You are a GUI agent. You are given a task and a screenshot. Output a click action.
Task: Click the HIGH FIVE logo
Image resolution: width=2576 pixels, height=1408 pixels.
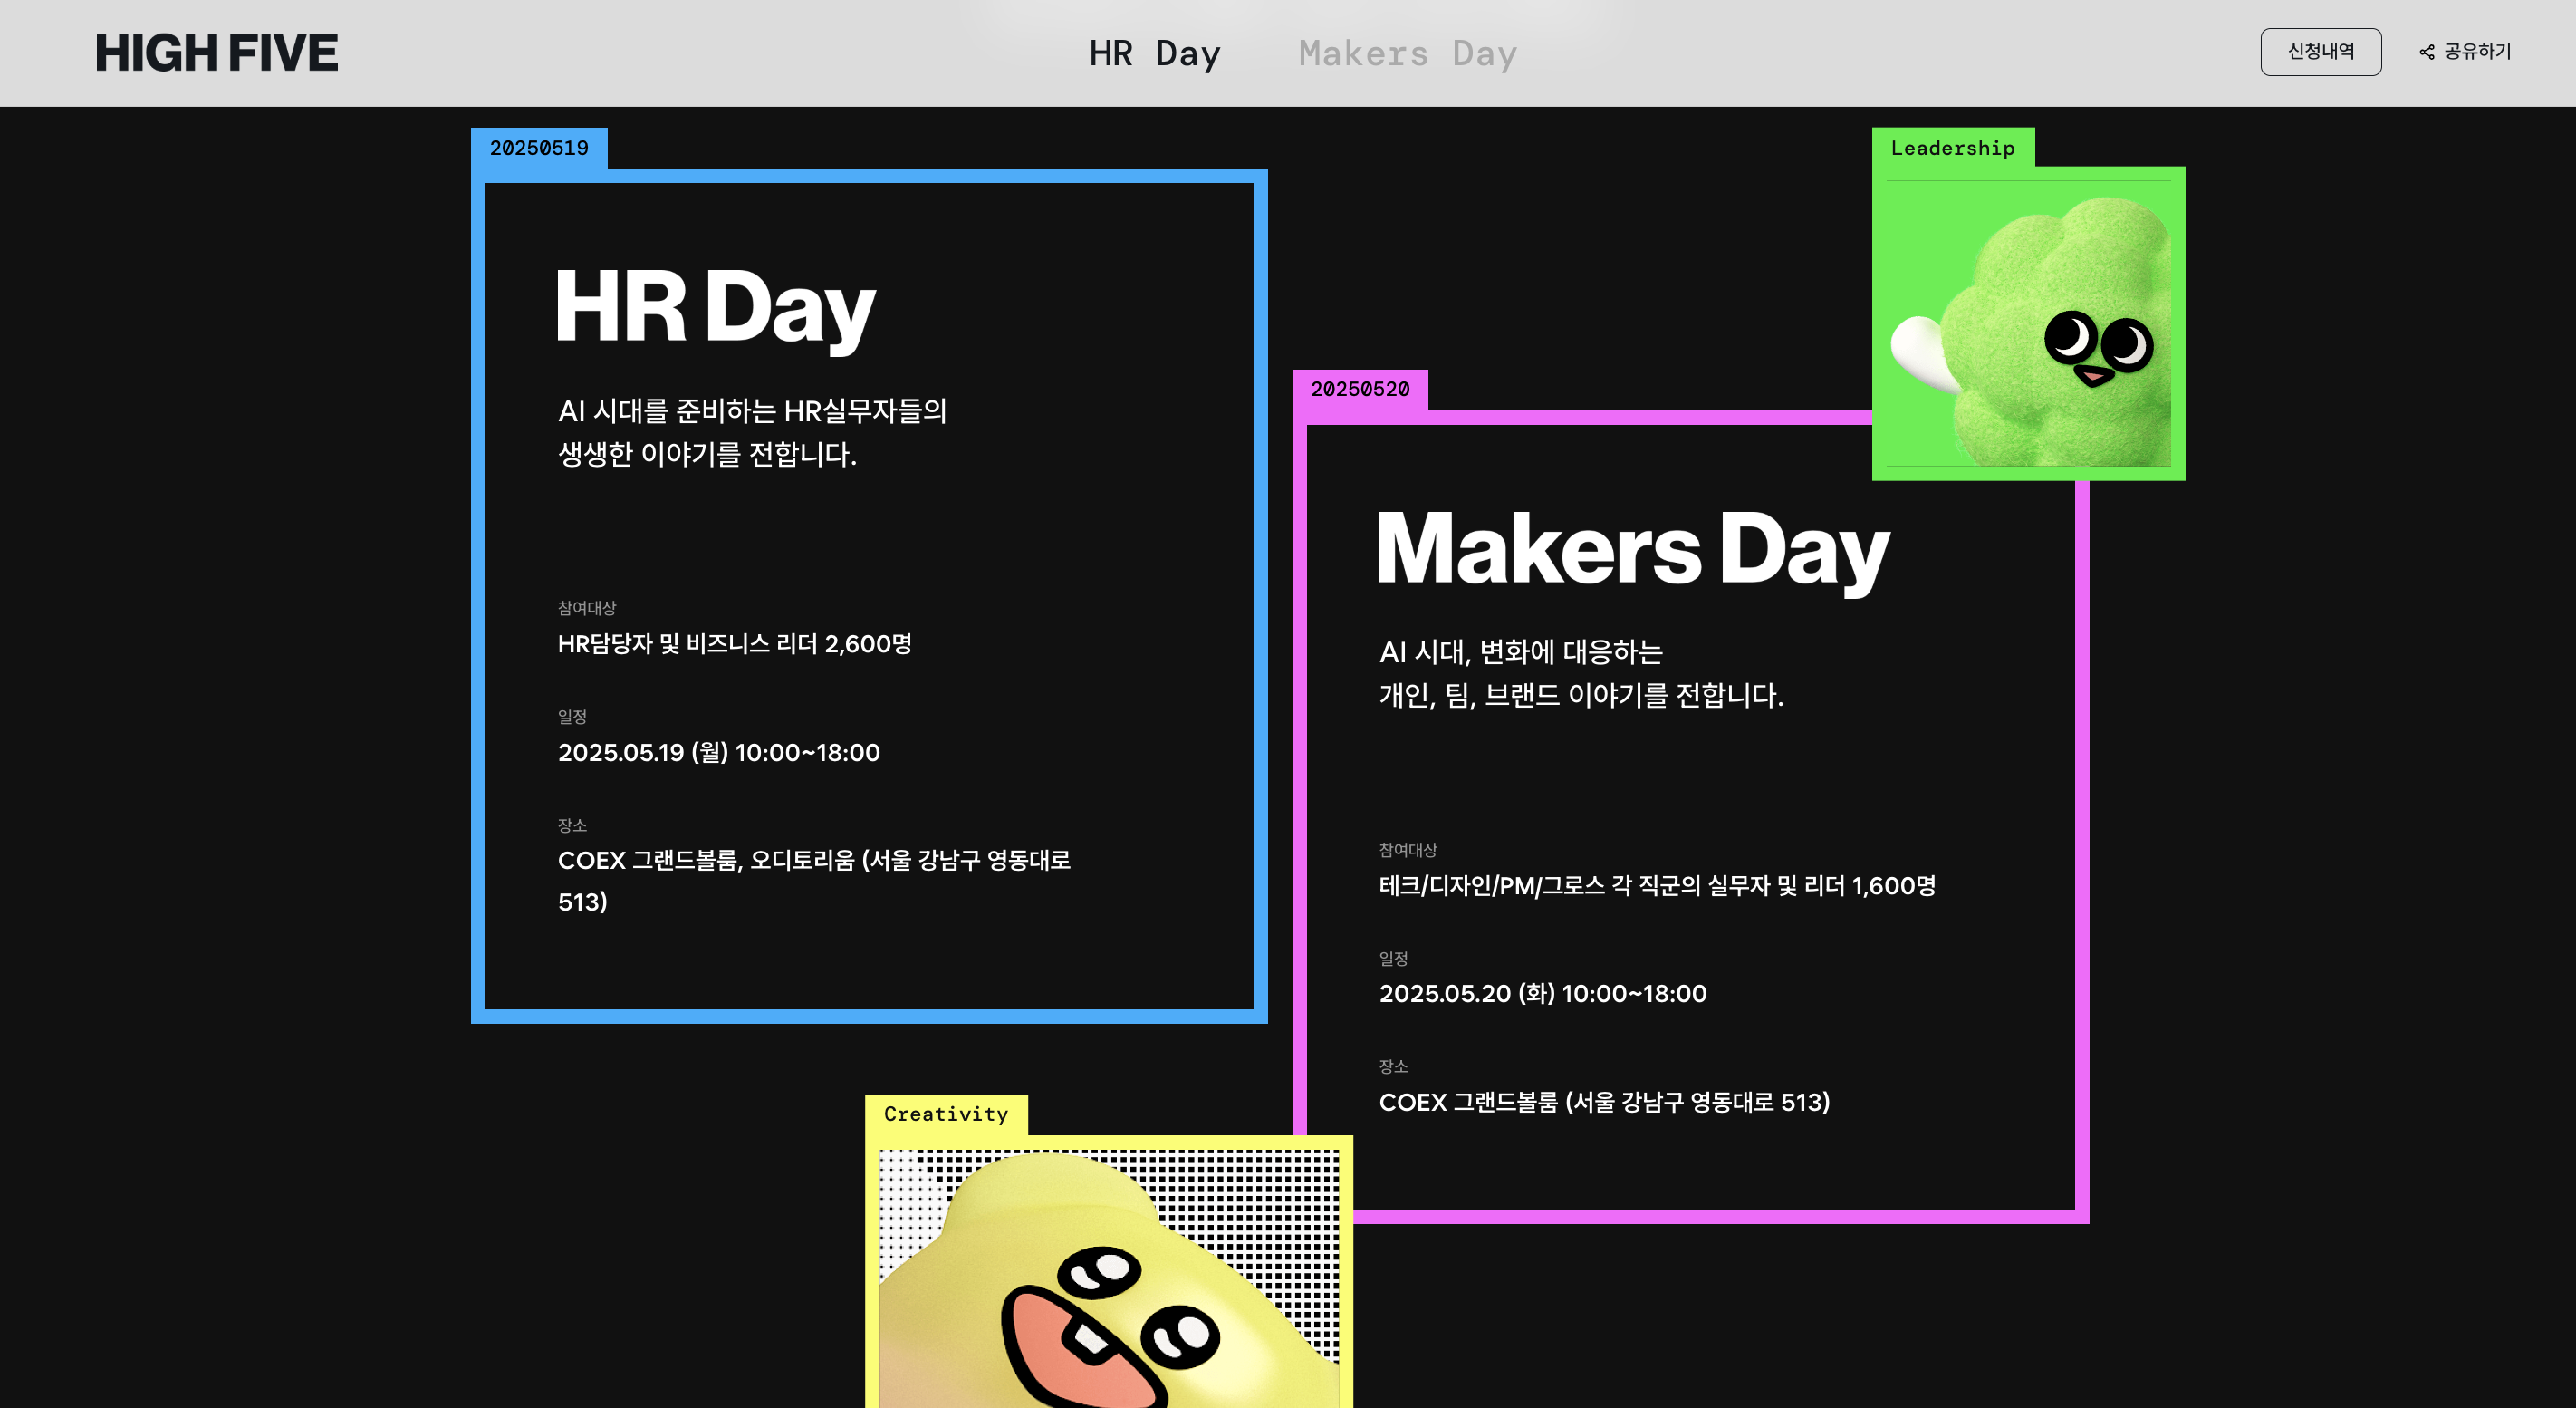pyautogui.click(x=216, y=53)
